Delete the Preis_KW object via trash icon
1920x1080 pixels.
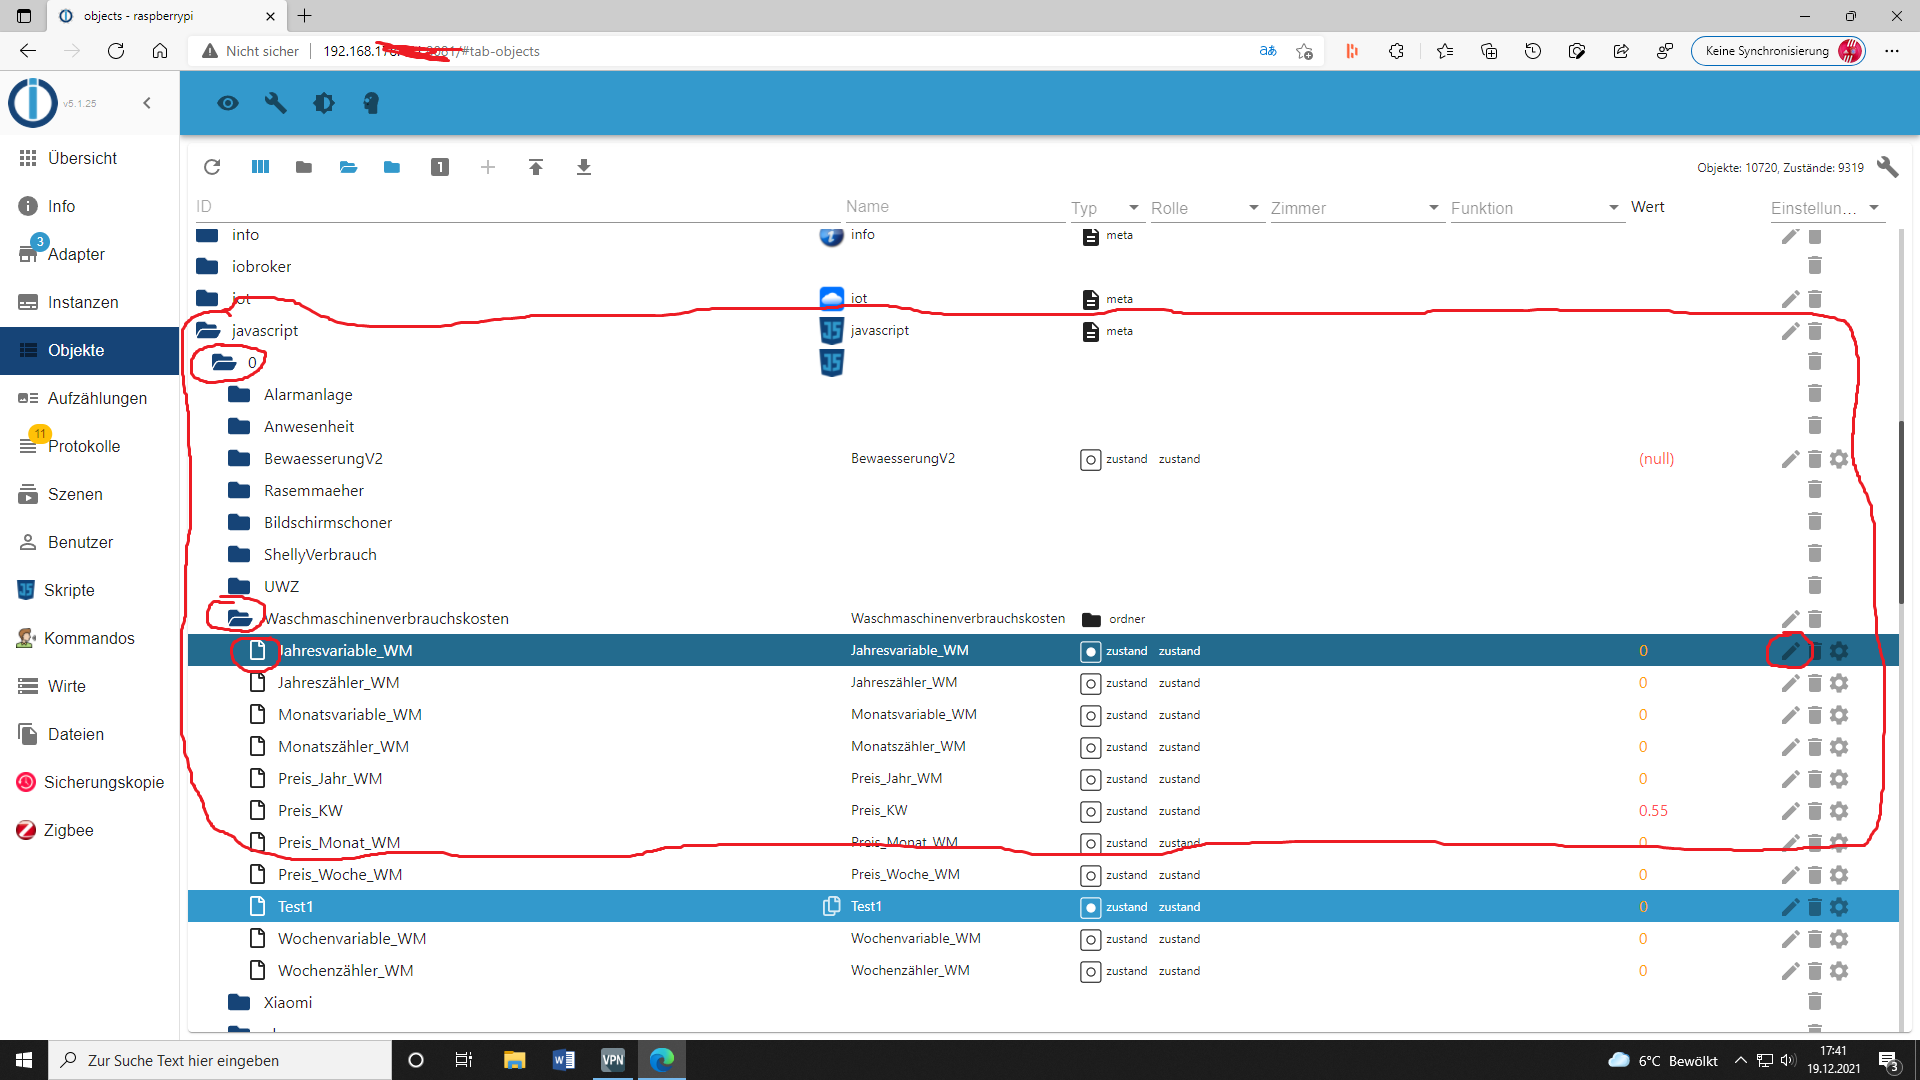pos(1815,811)
